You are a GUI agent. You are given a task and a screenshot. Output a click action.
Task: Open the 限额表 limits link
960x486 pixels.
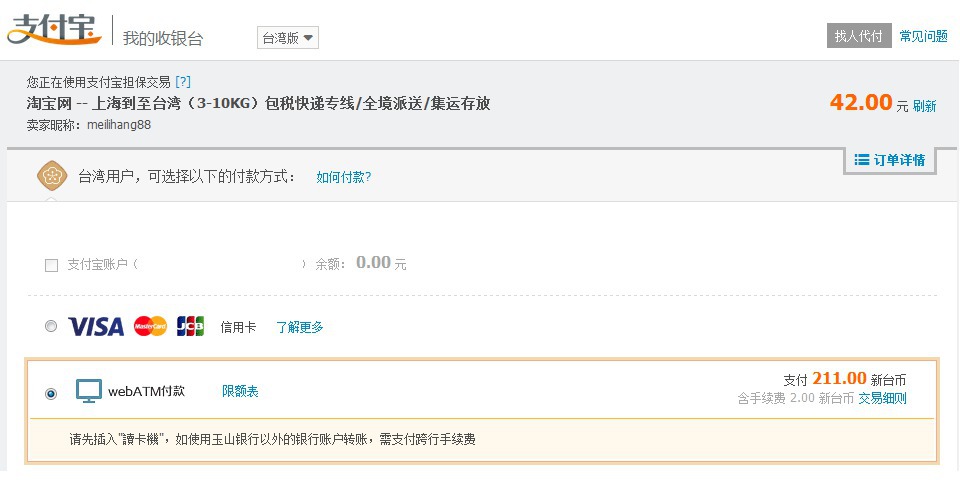240,391
